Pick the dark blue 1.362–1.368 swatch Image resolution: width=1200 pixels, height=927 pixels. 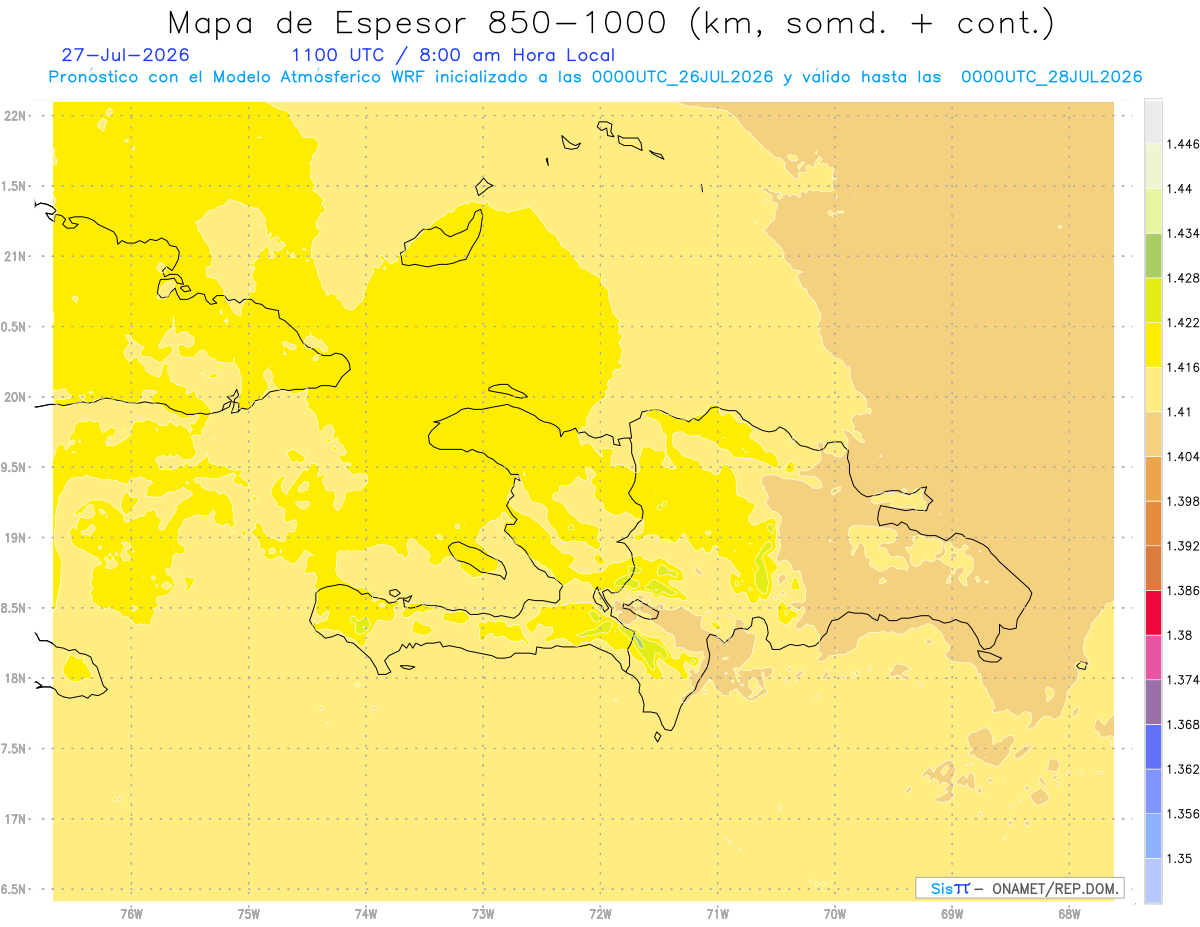[1153, 746]
